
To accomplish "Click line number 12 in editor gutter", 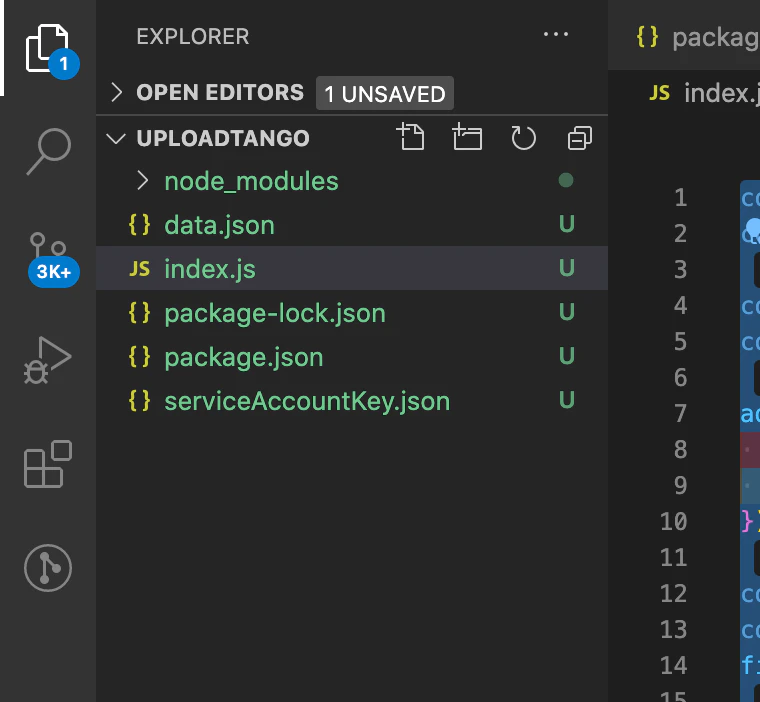I will point(674,593).
